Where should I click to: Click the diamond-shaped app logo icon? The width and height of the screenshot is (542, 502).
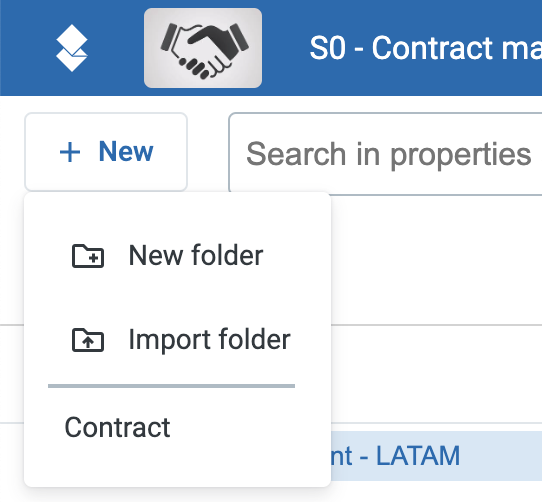pyautogui.click(x=72, y=48)
